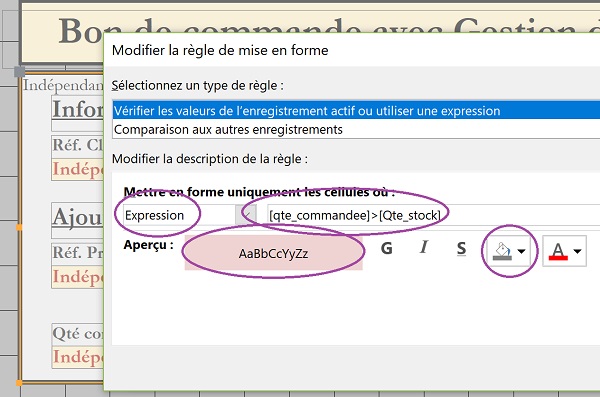The width and height of the screenshot is (600, 397).
Task: Select 'Vérifier les valeurs de l'enregistrement actif' rule type
Action: pos(356,111)
